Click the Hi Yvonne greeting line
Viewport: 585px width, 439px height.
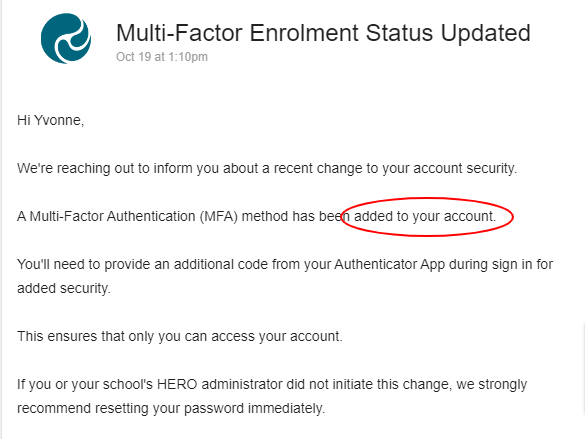(51, 120)
